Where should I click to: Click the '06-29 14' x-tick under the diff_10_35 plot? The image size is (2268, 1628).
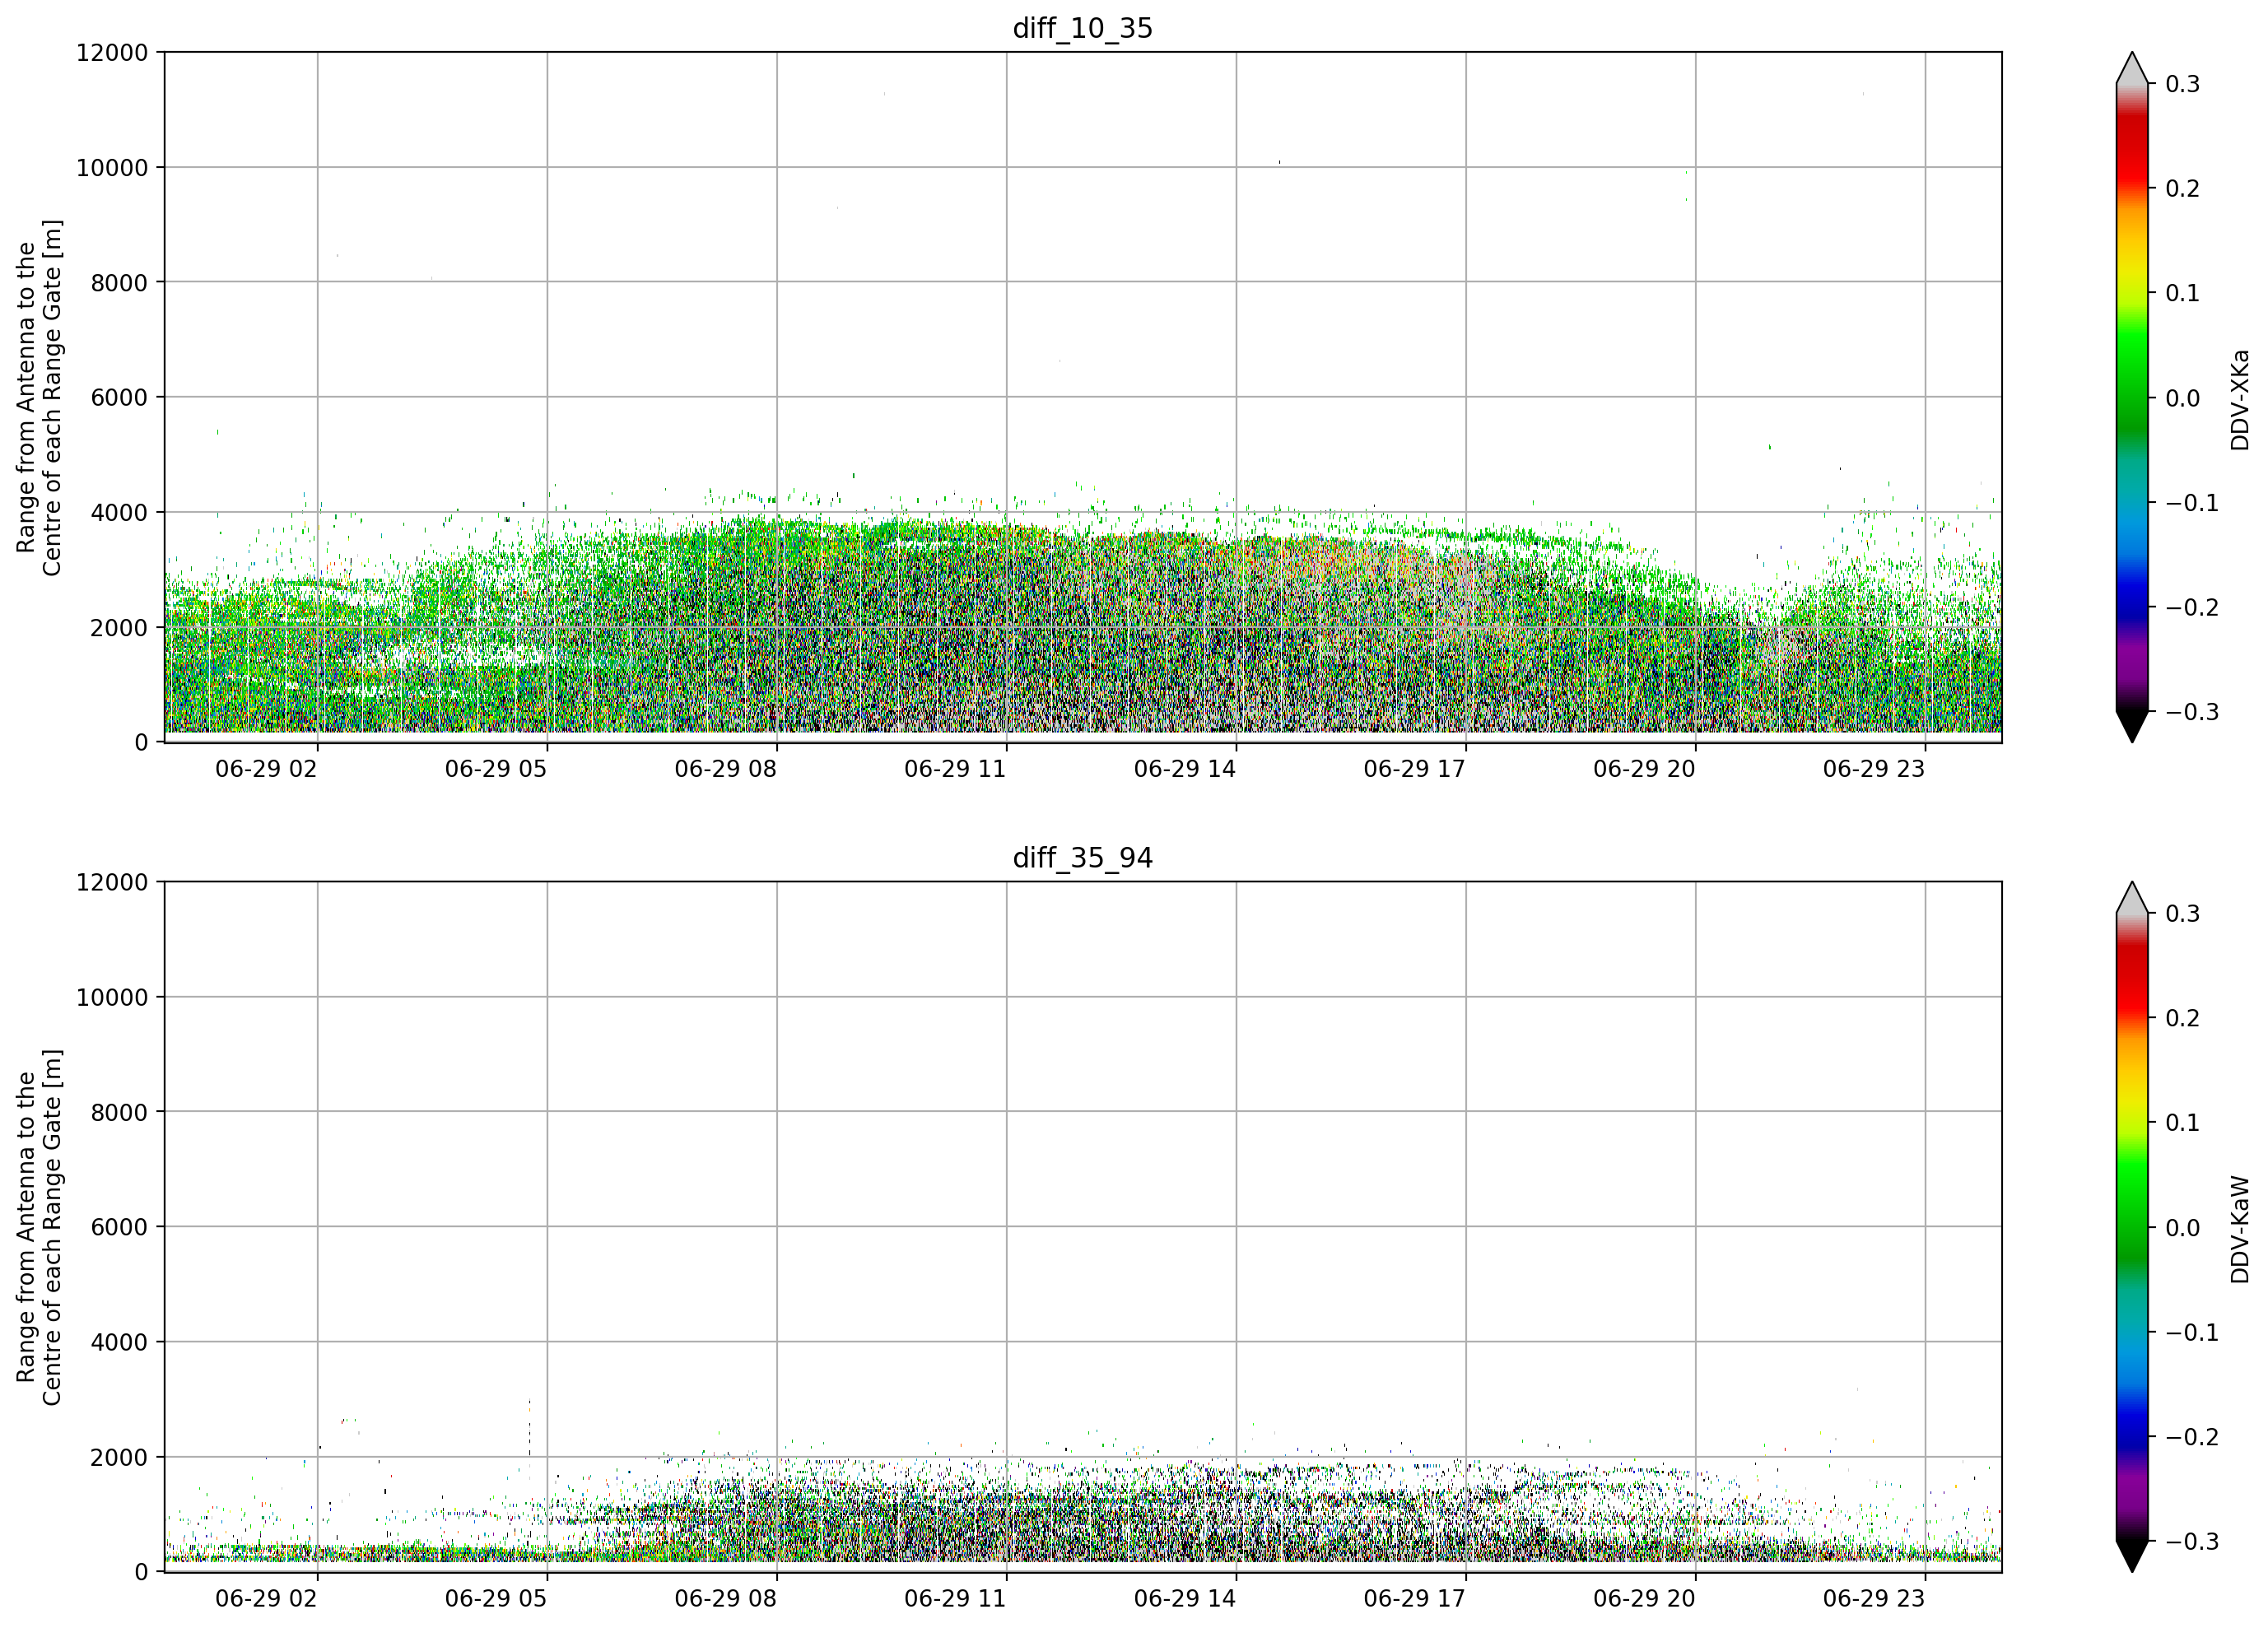(1185, 769)
